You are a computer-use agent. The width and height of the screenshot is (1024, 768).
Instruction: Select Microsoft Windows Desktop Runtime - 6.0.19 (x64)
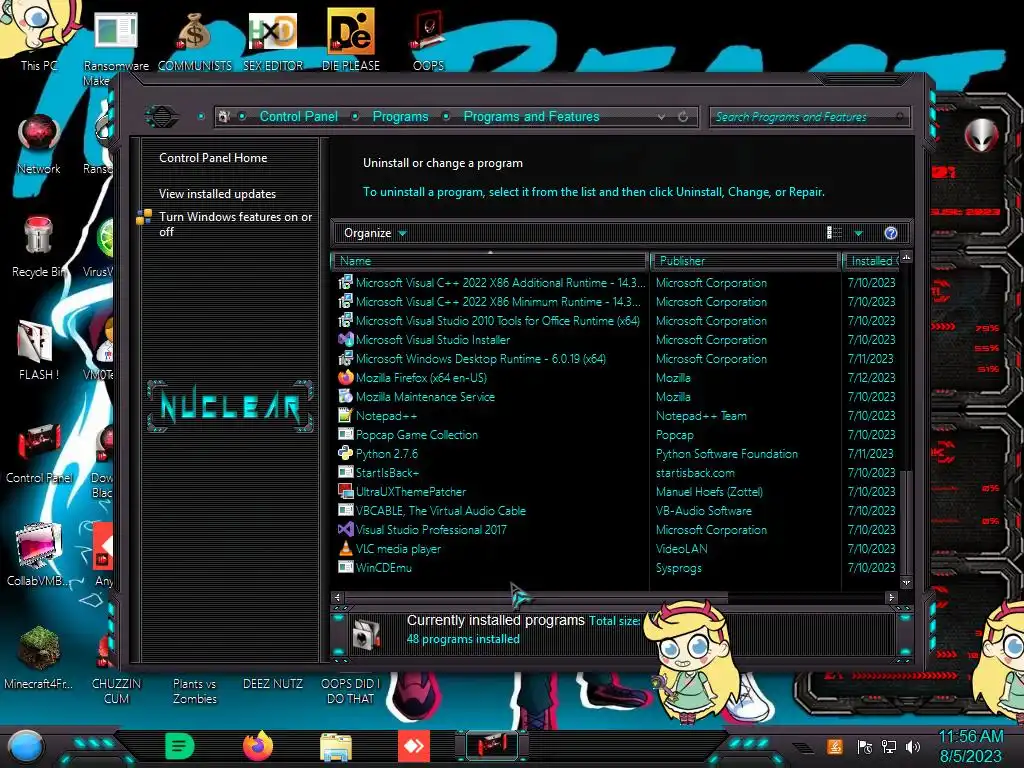[x=617, y=359]
